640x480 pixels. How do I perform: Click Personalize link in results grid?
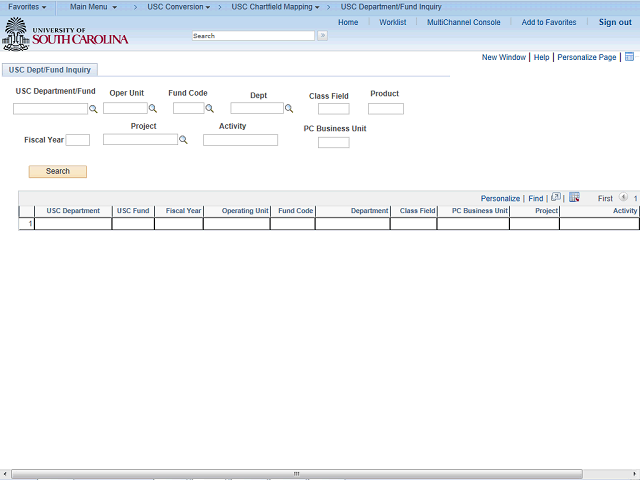click(x=500, y=198)
